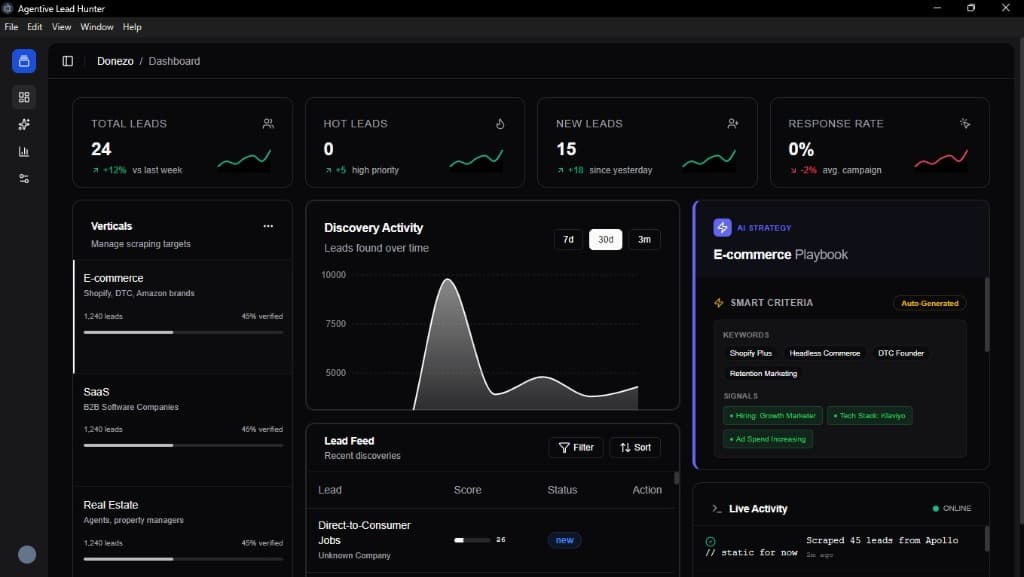Open the dashboard grid icon in sidebar
The image size is (1024, 577).
[x=24, y=97]
